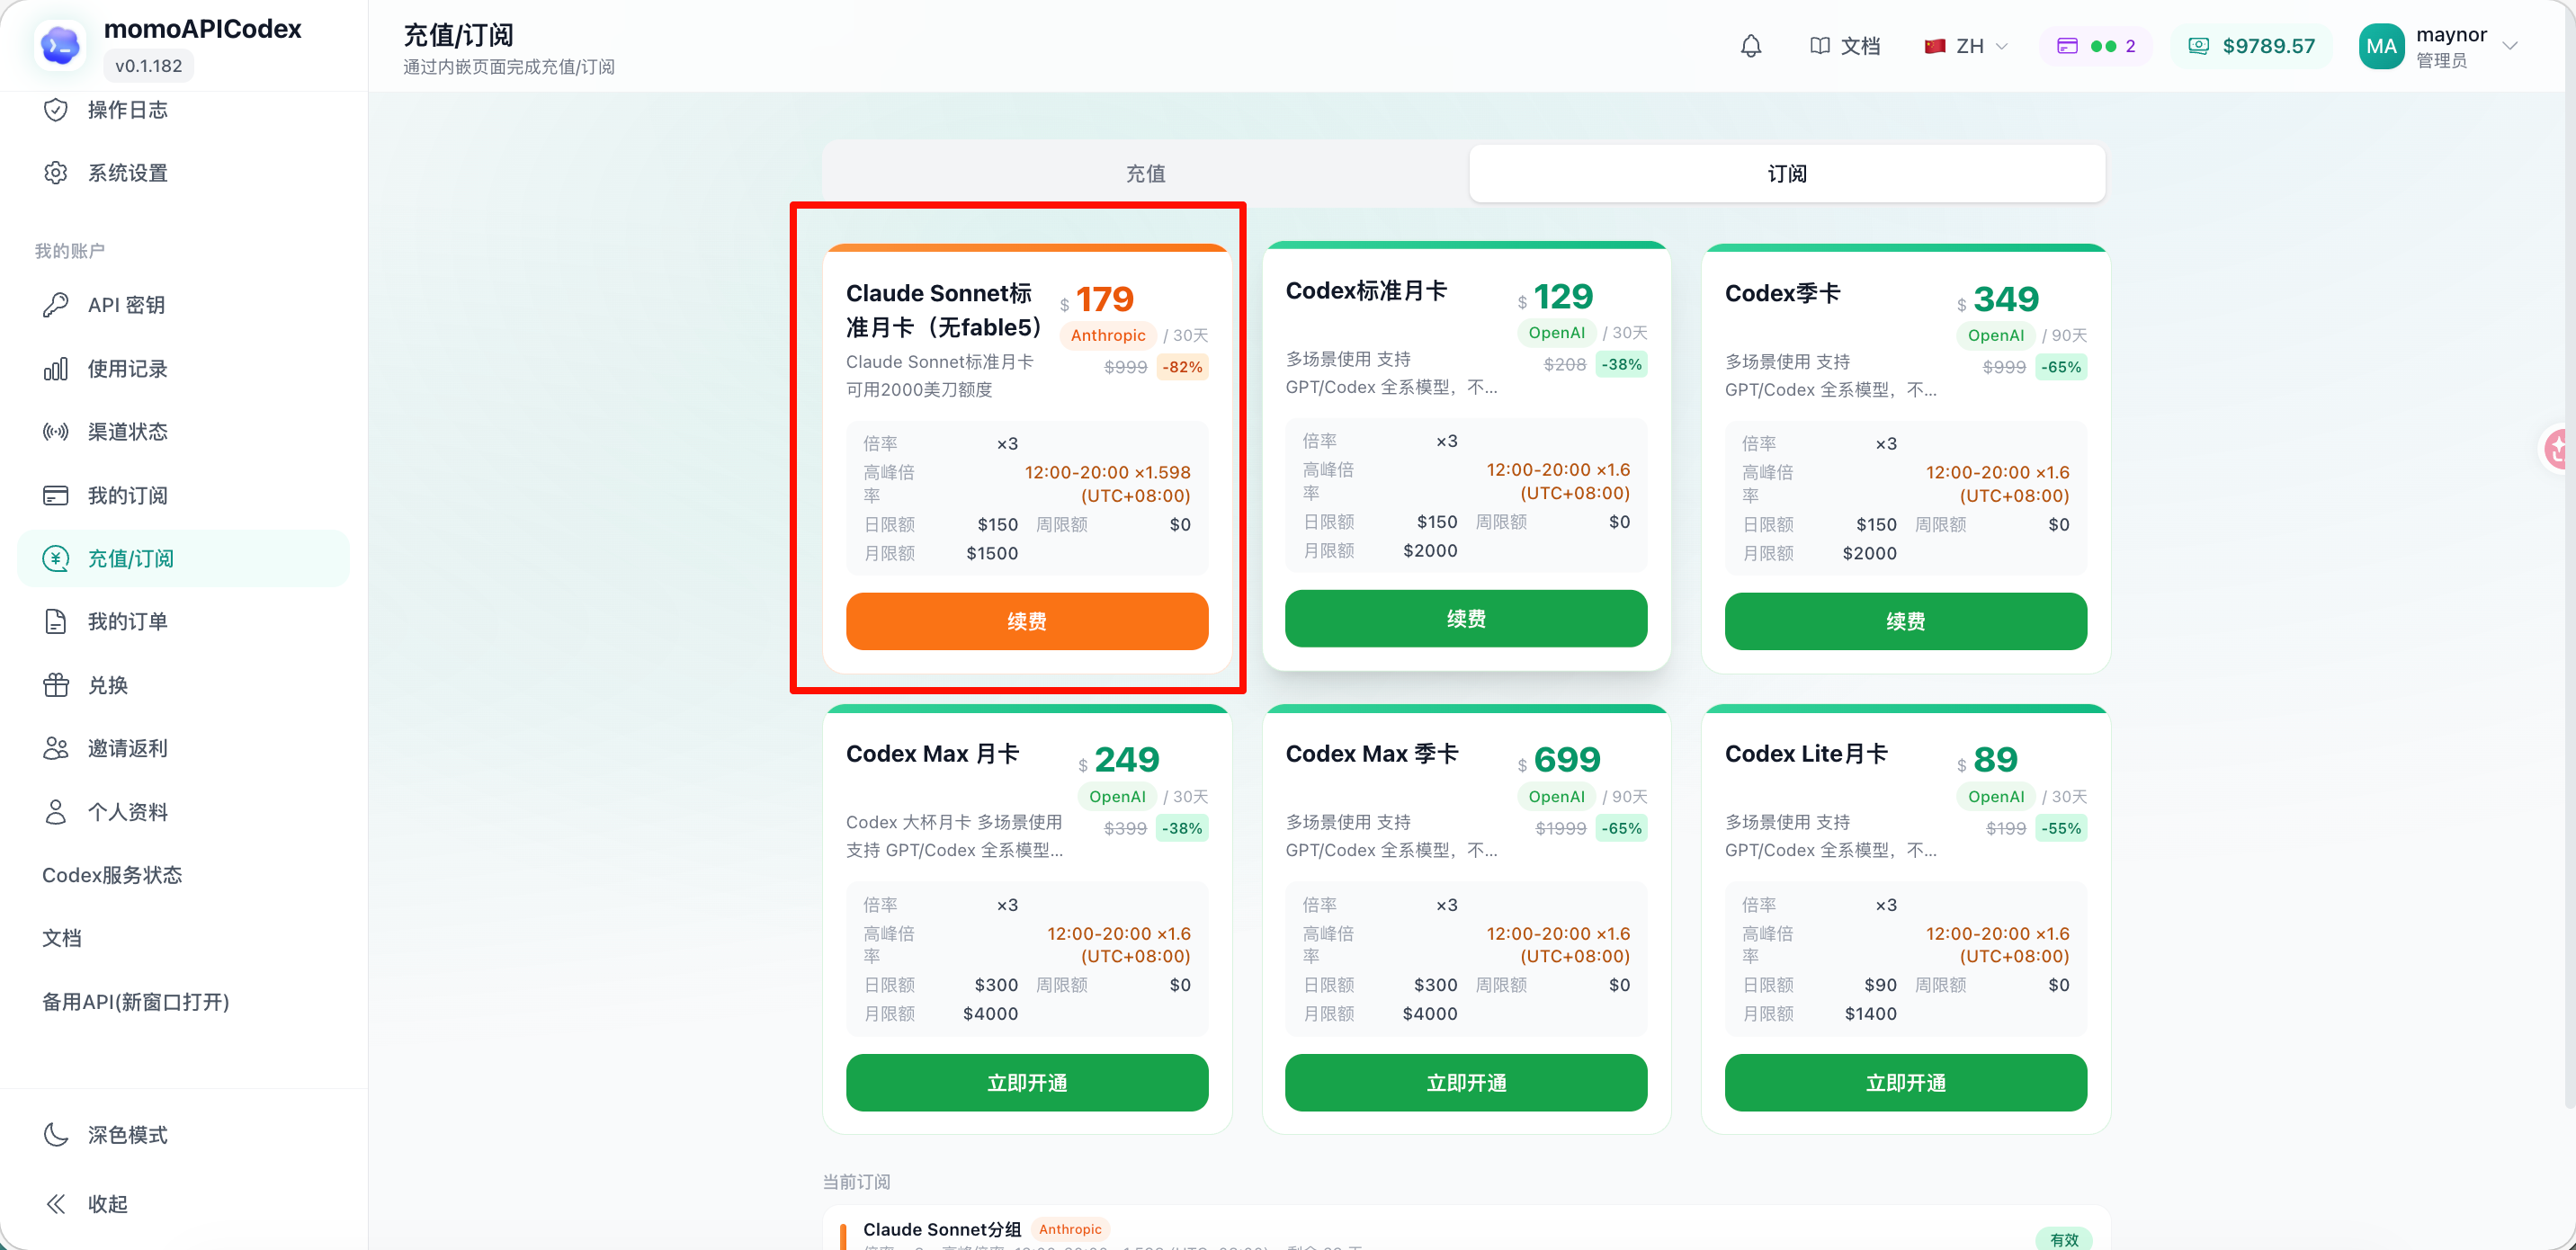Screen dimensions: 2576x1250
Task: Click the v0.1.182 version badge
Action: click(149, 66)
